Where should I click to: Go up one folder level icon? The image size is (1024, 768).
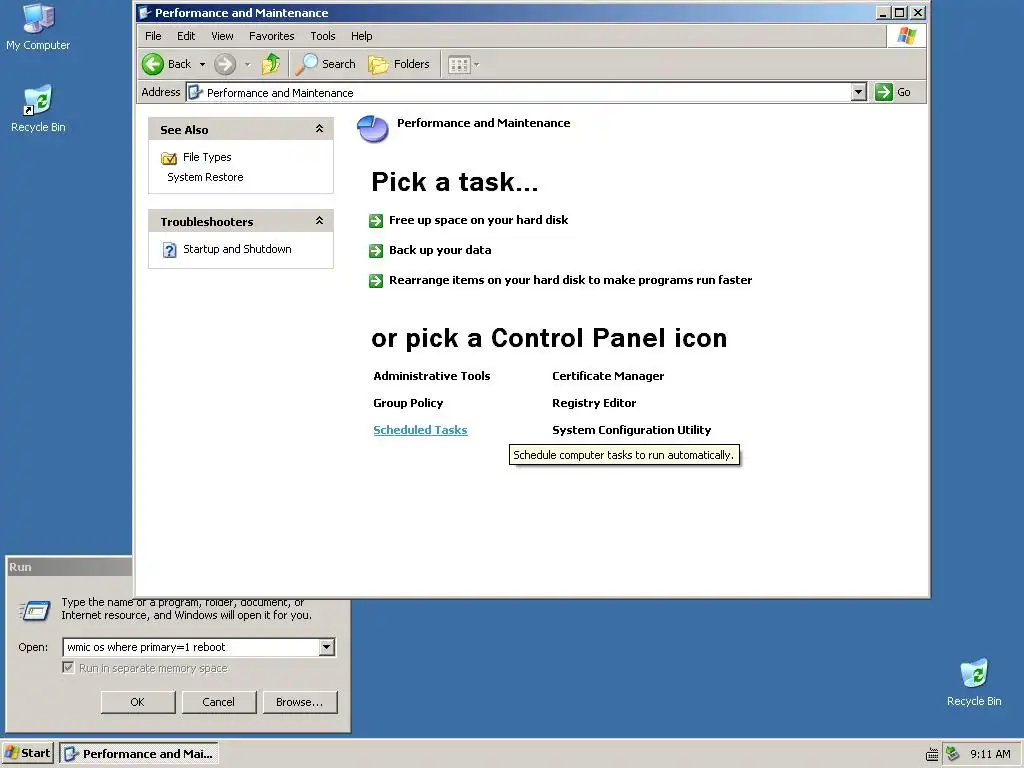[x=270, y=64]
